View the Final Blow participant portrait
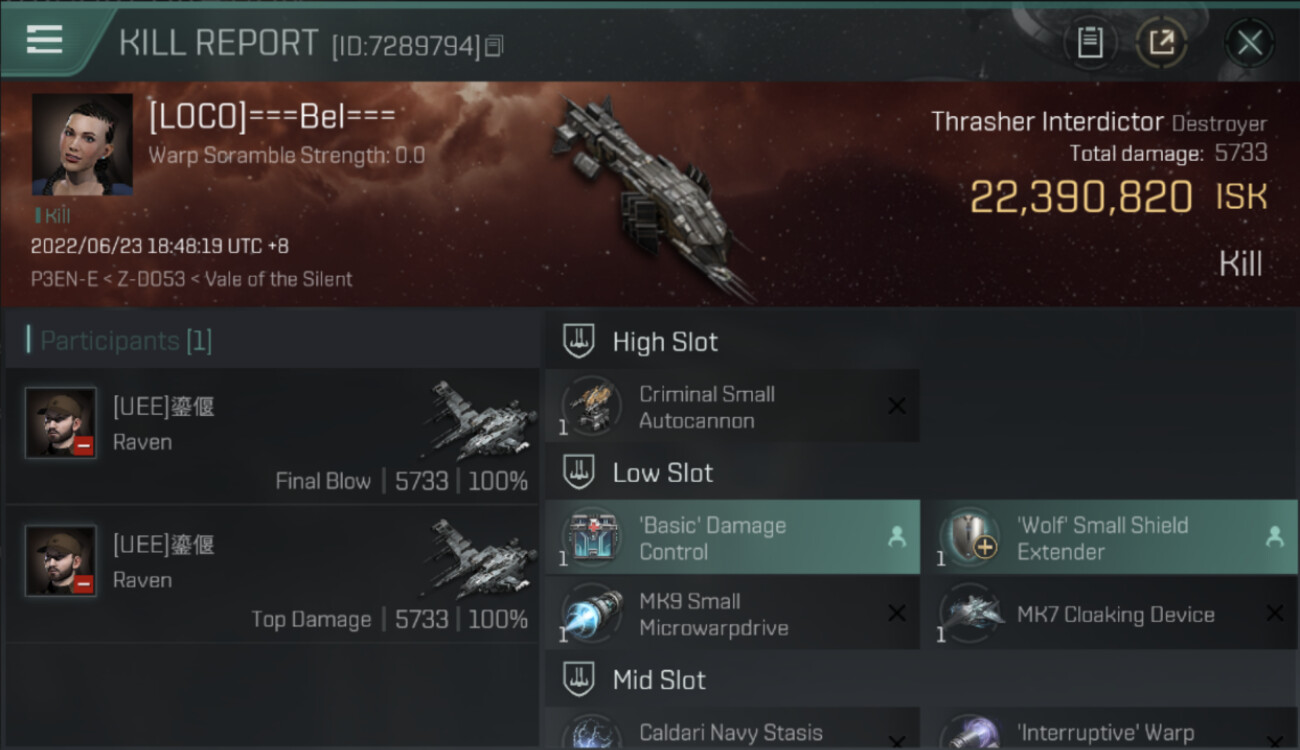 [61, 423]
